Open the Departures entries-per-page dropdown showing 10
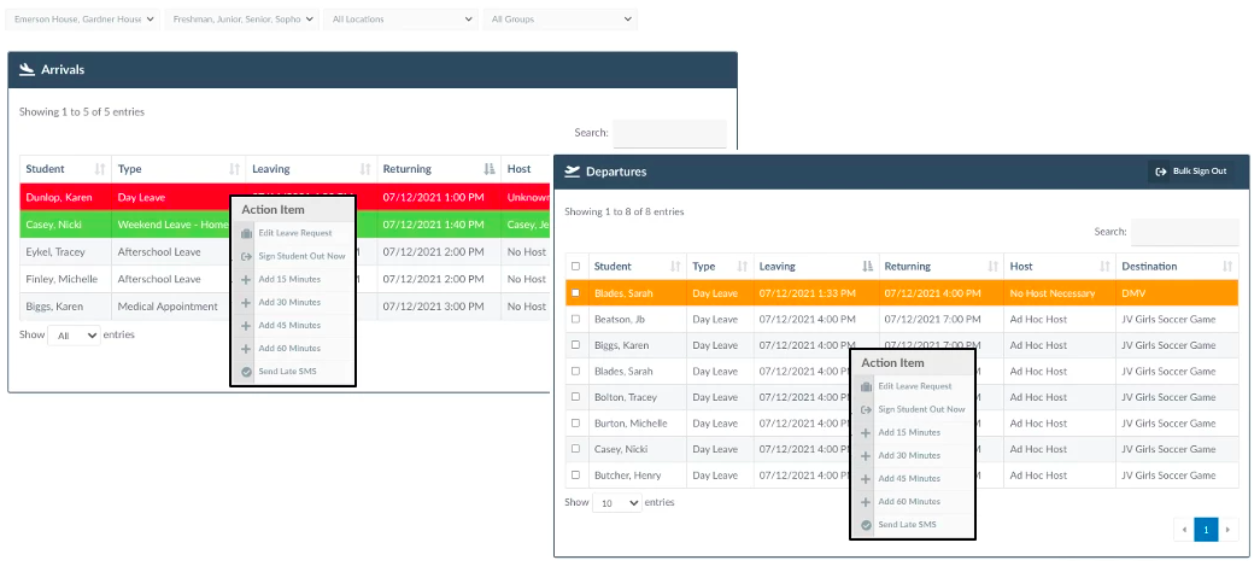The image size is (1258, 561). click(x=617, y=503)
